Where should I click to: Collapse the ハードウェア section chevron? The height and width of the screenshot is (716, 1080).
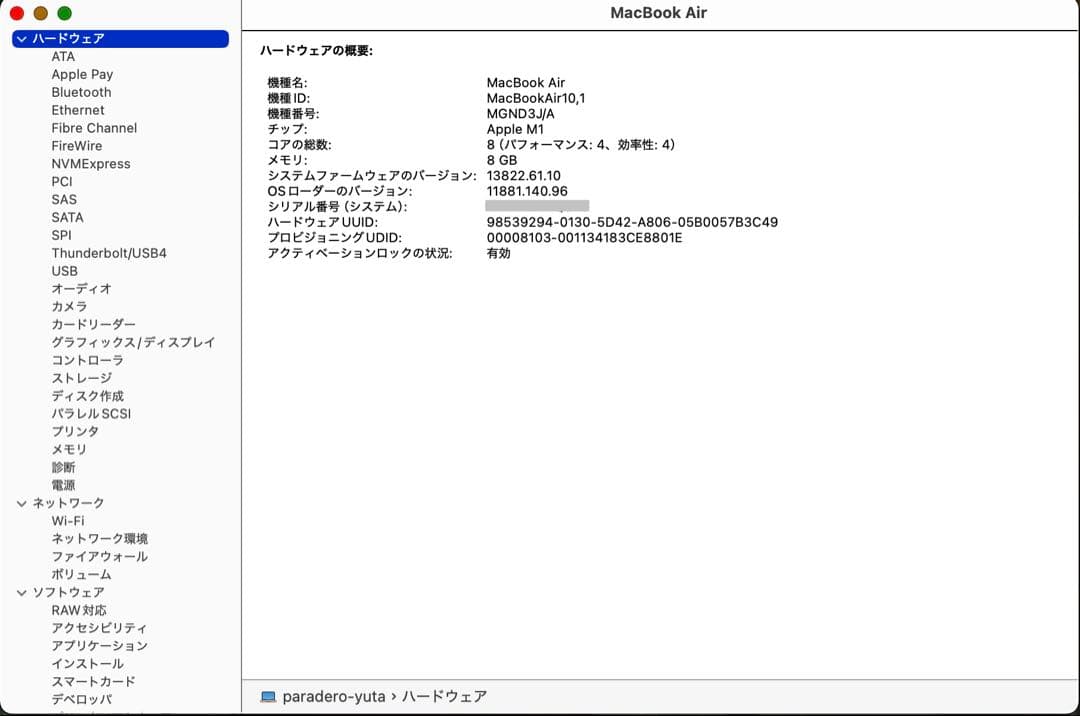(21, 39)
